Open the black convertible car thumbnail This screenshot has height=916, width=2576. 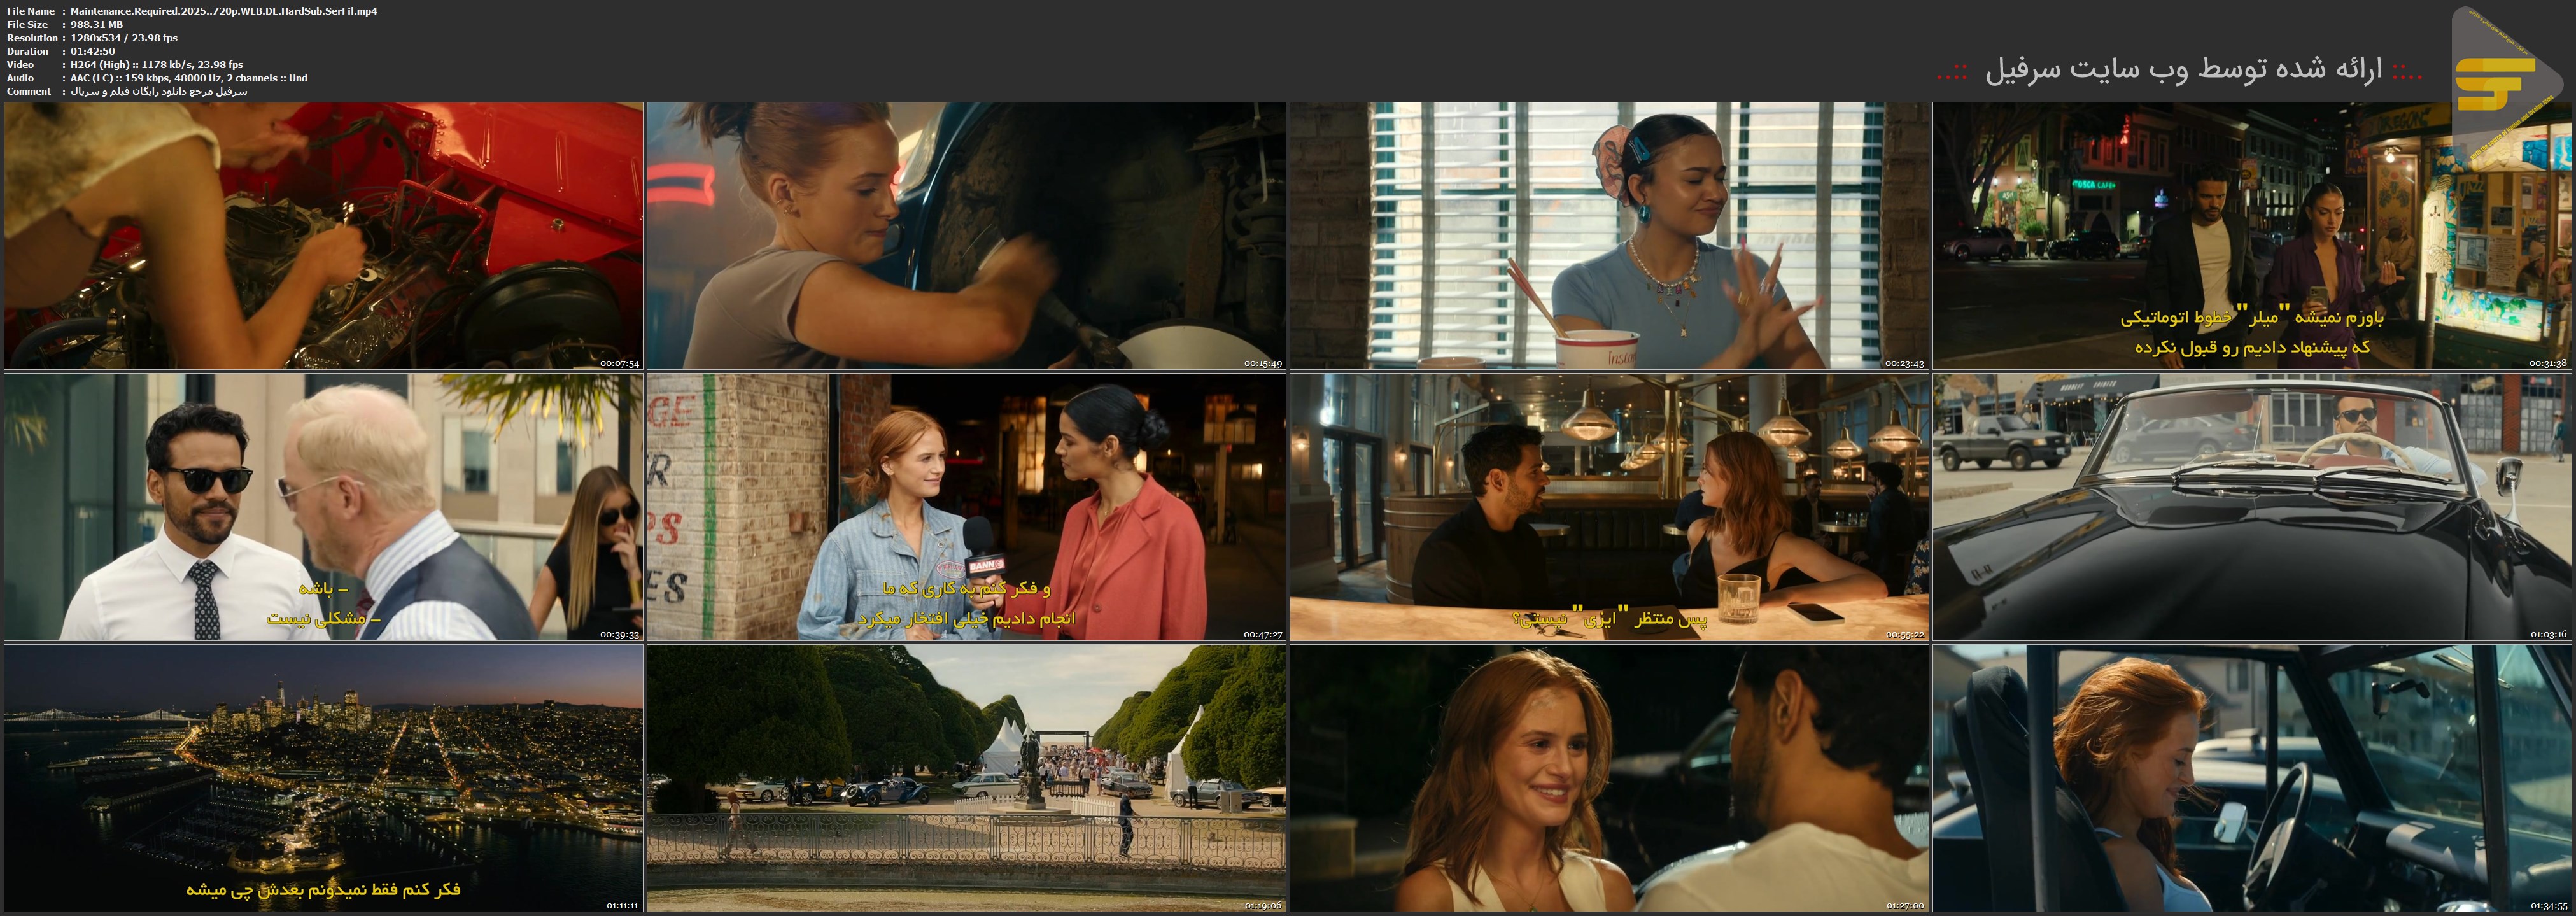(2252, 507)
